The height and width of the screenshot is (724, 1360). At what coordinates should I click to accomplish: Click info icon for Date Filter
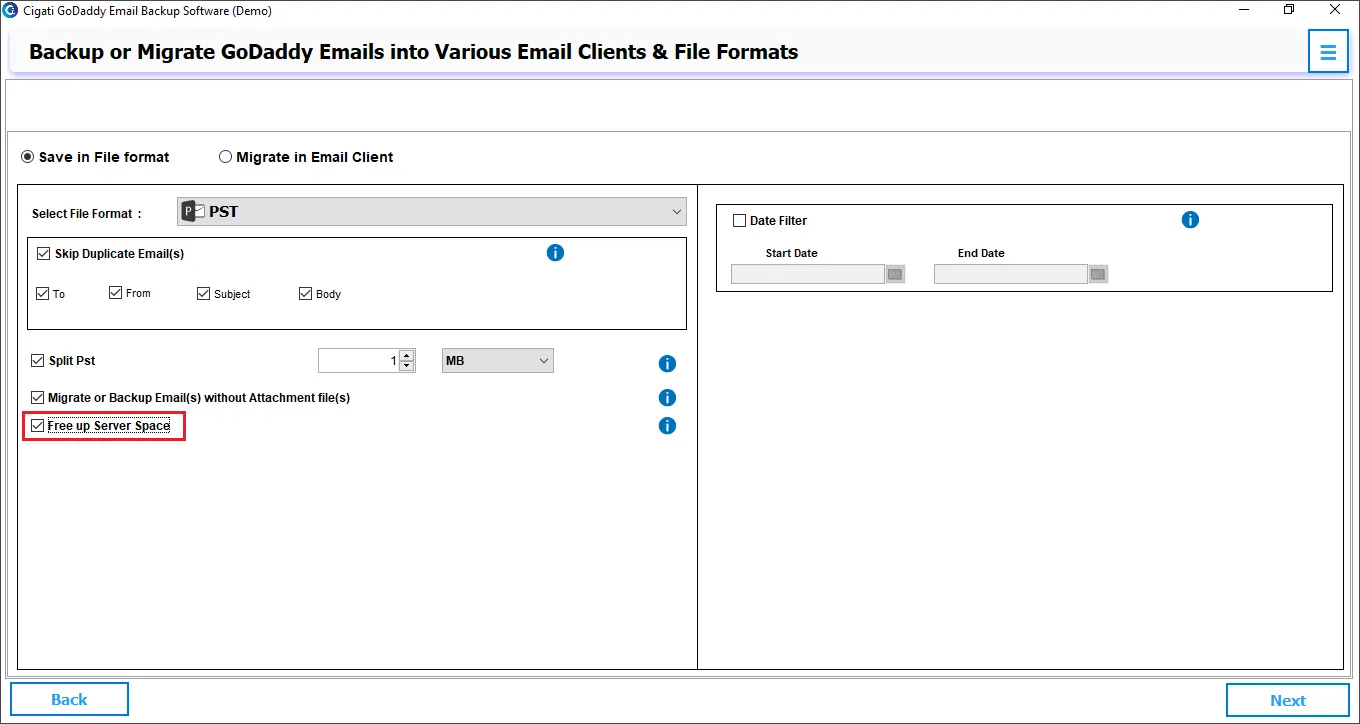click(1190, 220)
